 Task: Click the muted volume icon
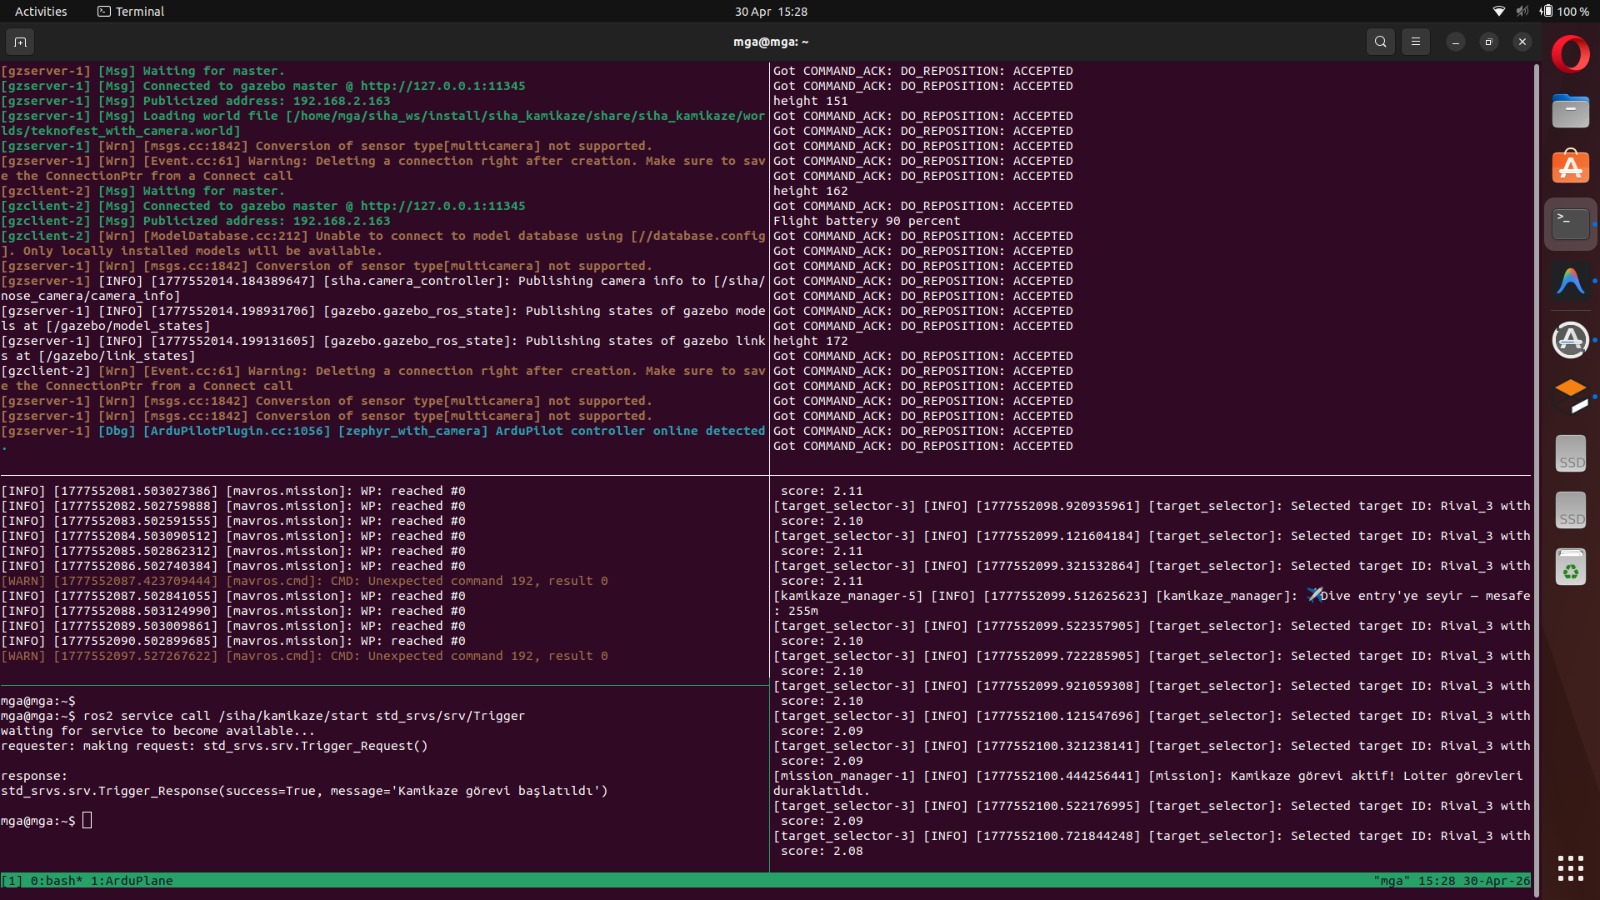(x=1522, y=12)
